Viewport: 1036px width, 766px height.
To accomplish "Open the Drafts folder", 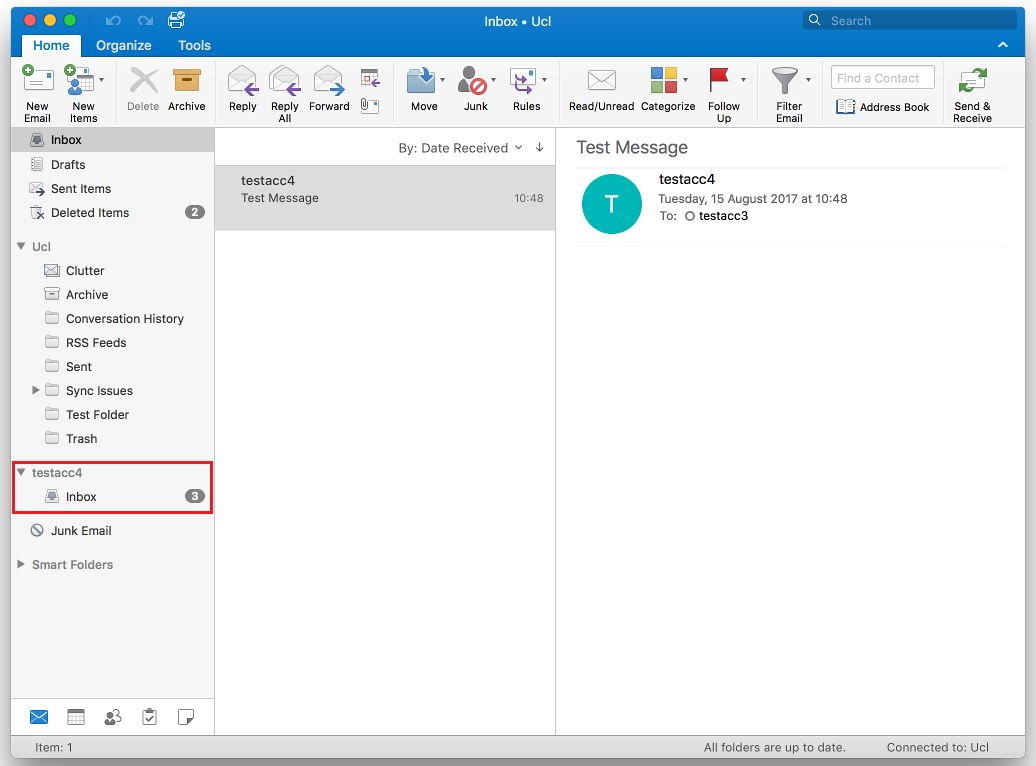I will (x=113, y=165).
